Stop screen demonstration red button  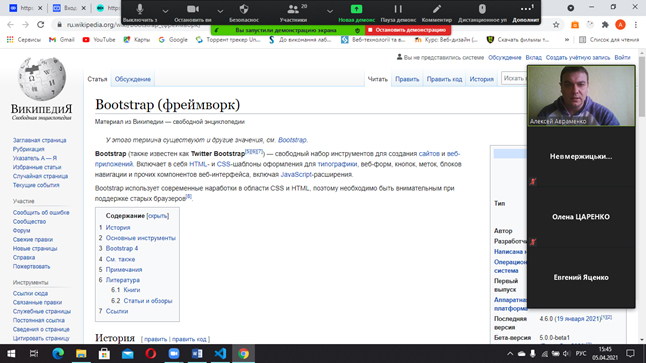coord(408,30)
